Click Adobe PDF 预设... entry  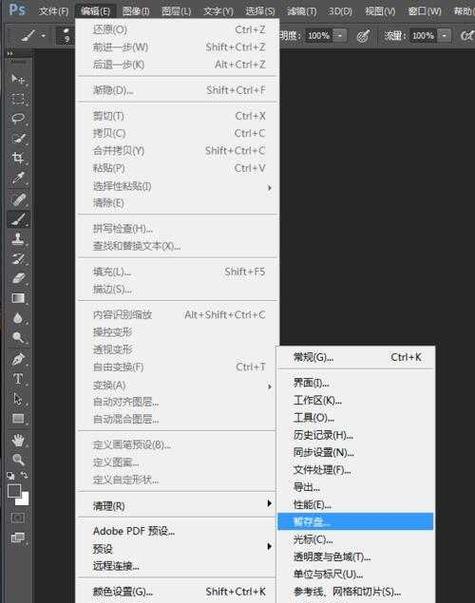tap(133, 531)
